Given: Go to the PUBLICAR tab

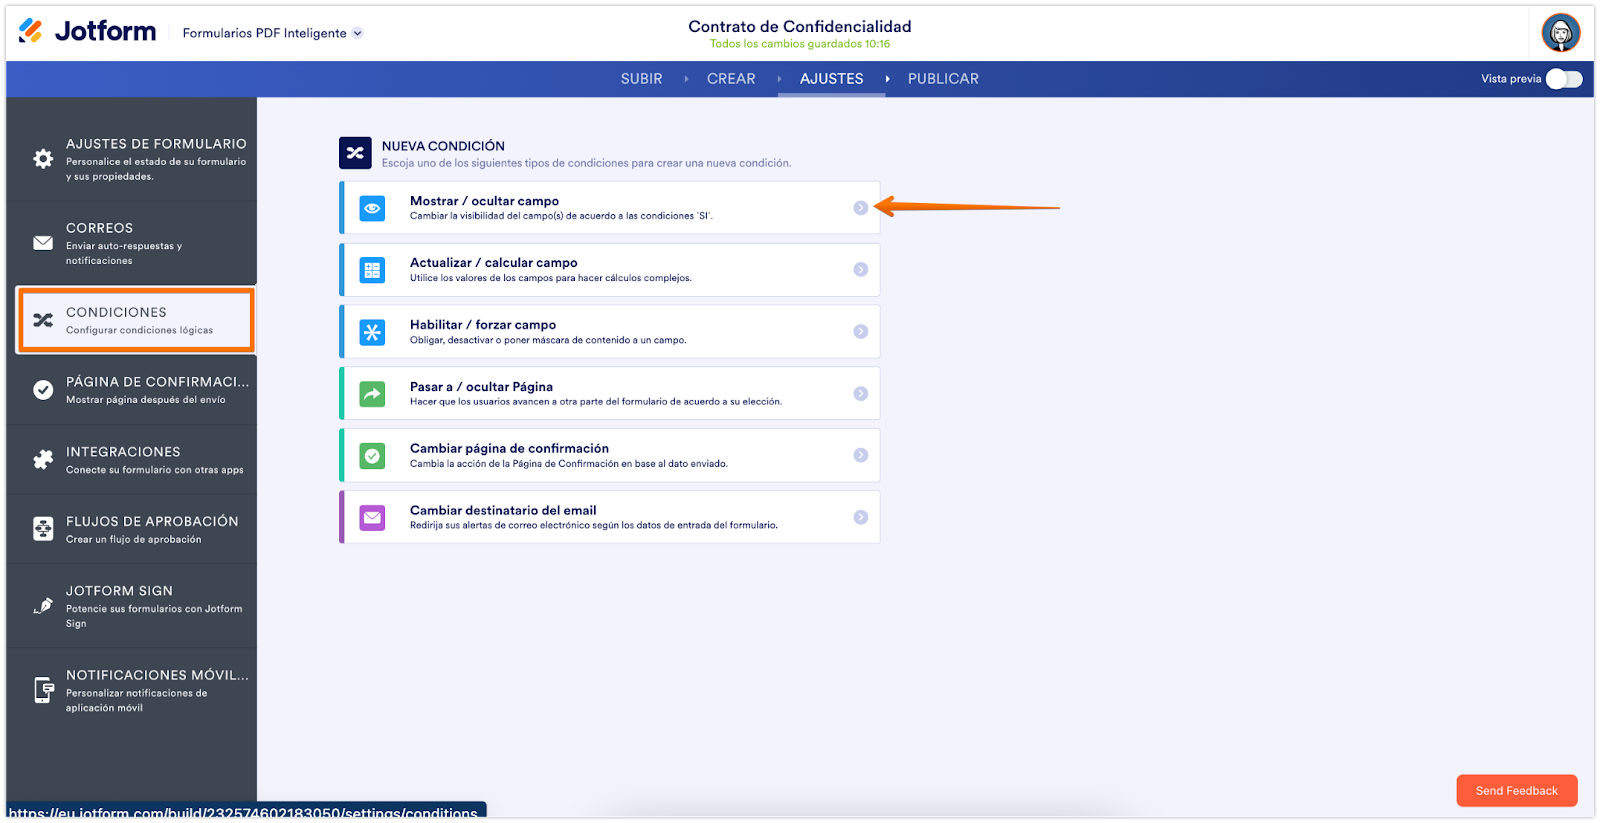Looking at the screenshot, I should click(x=943, y=79).
